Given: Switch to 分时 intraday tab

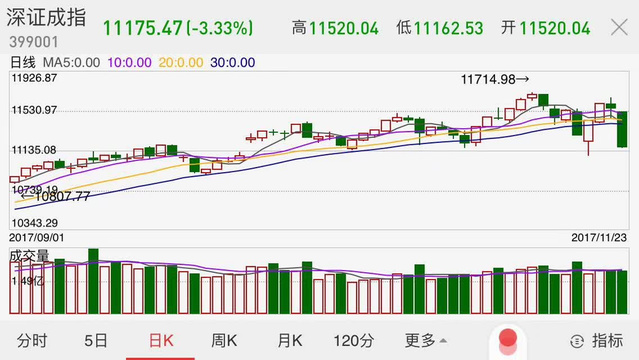Looking at the screenshot, I should pos(32,340).
